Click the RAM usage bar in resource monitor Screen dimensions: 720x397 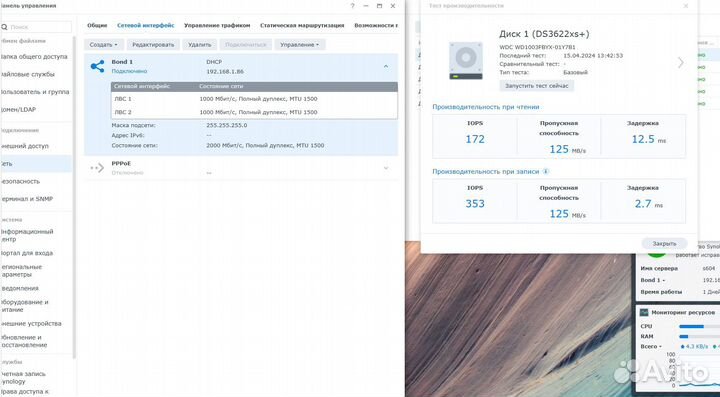[x=699, y=336]
